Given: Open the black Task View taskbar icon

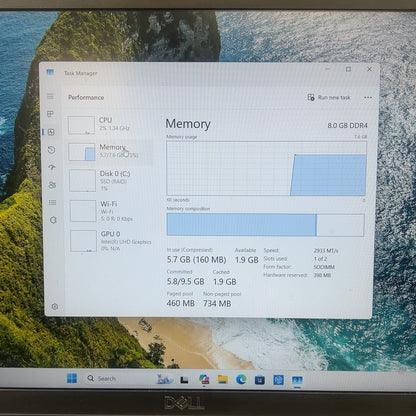Looking at the screenshot, I should pyautogui.click(x=184, y=380).
